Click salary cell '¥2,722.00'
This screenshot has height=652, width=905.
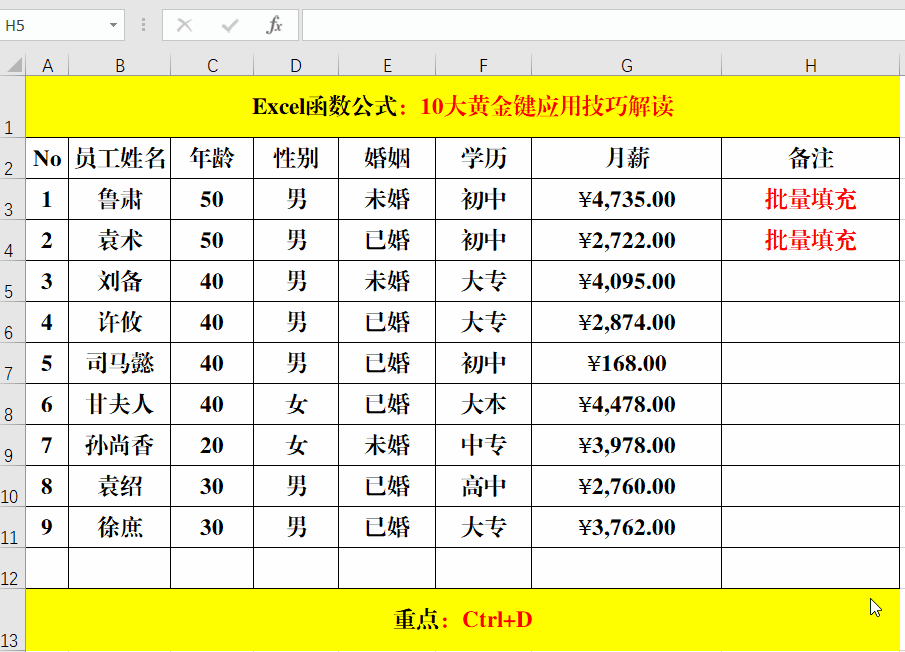click(x=626, y=240)
